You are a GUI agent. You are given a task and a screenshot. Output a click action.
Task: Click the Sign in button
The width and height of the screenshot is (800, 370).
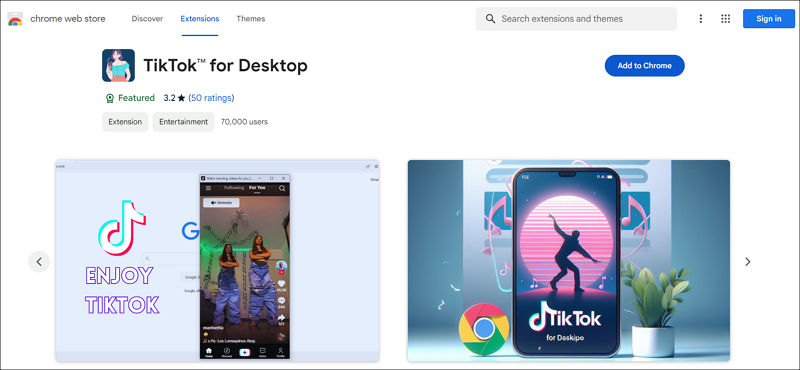click(768, 19)
